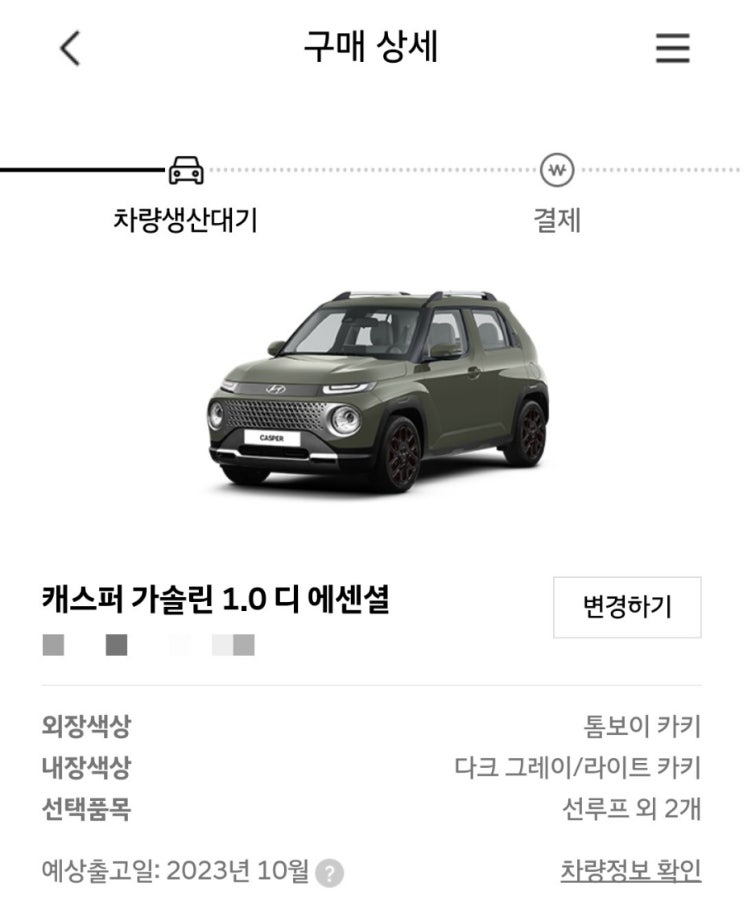743x924 pixels.
Task: Open the estimated delivery date help icon
Action: pyautogui.click(x=329, y=873)
